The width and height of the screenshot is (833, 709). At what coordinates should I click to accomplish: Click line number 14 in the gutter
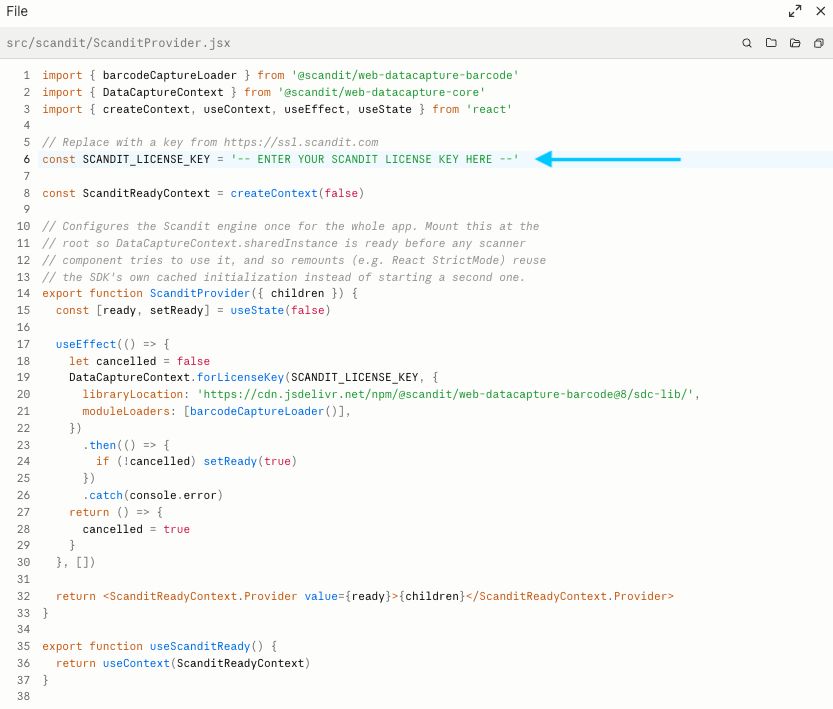click(x=23, y=293)
